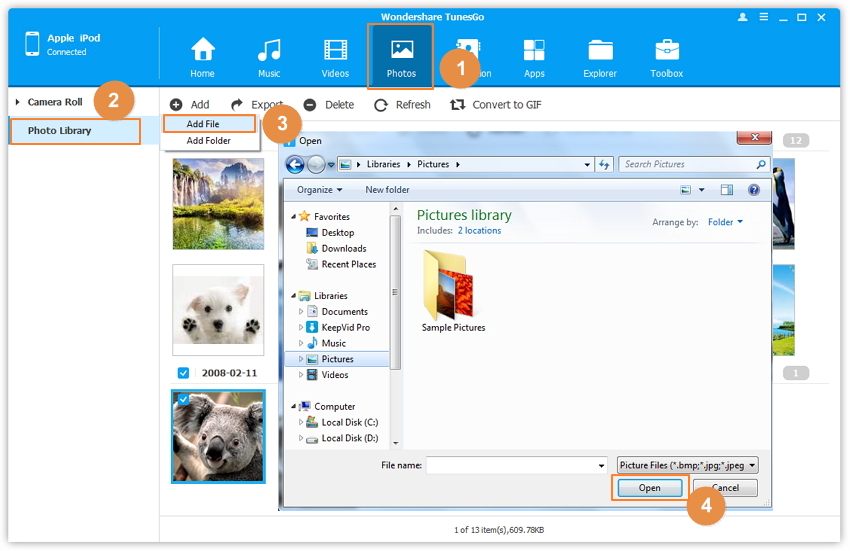Expand the Camera Roll tree arrow

(18, 102)
